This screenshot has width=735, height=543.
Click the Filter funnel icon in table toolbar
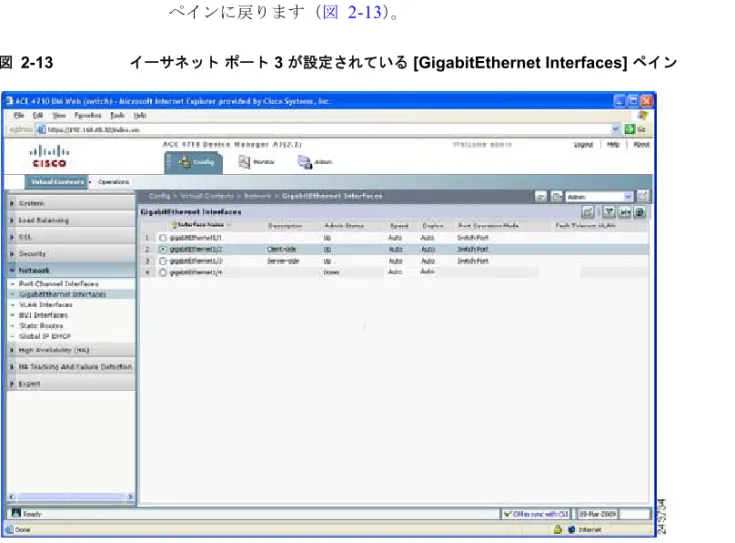[x=608, y=212]
